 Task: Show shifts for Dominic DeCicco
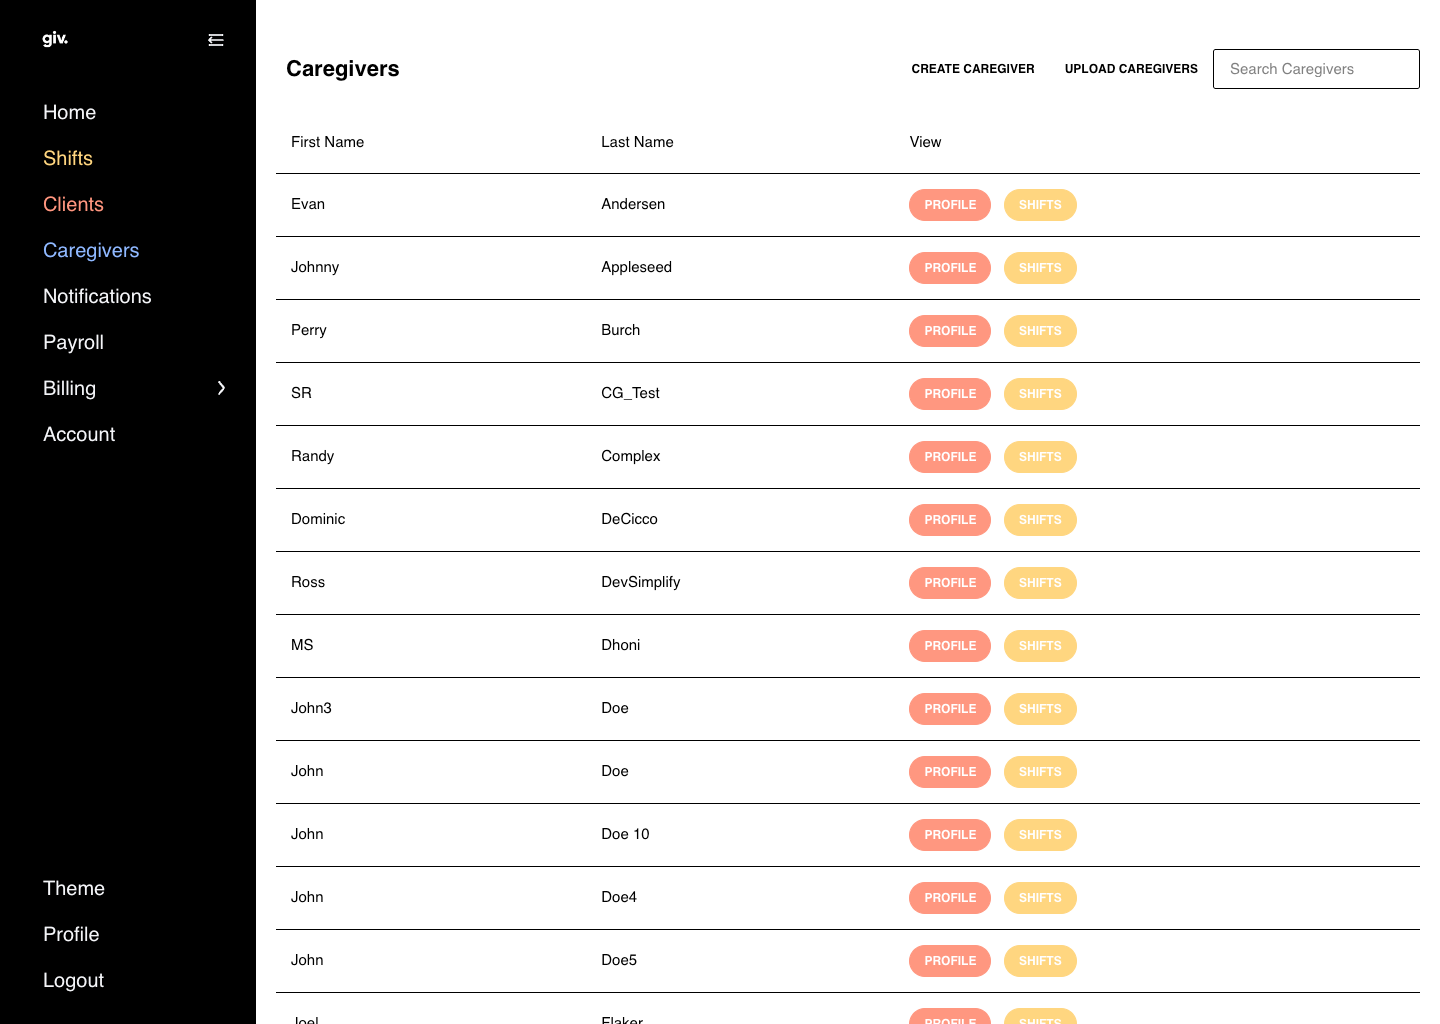click(x=1040, y=520)
